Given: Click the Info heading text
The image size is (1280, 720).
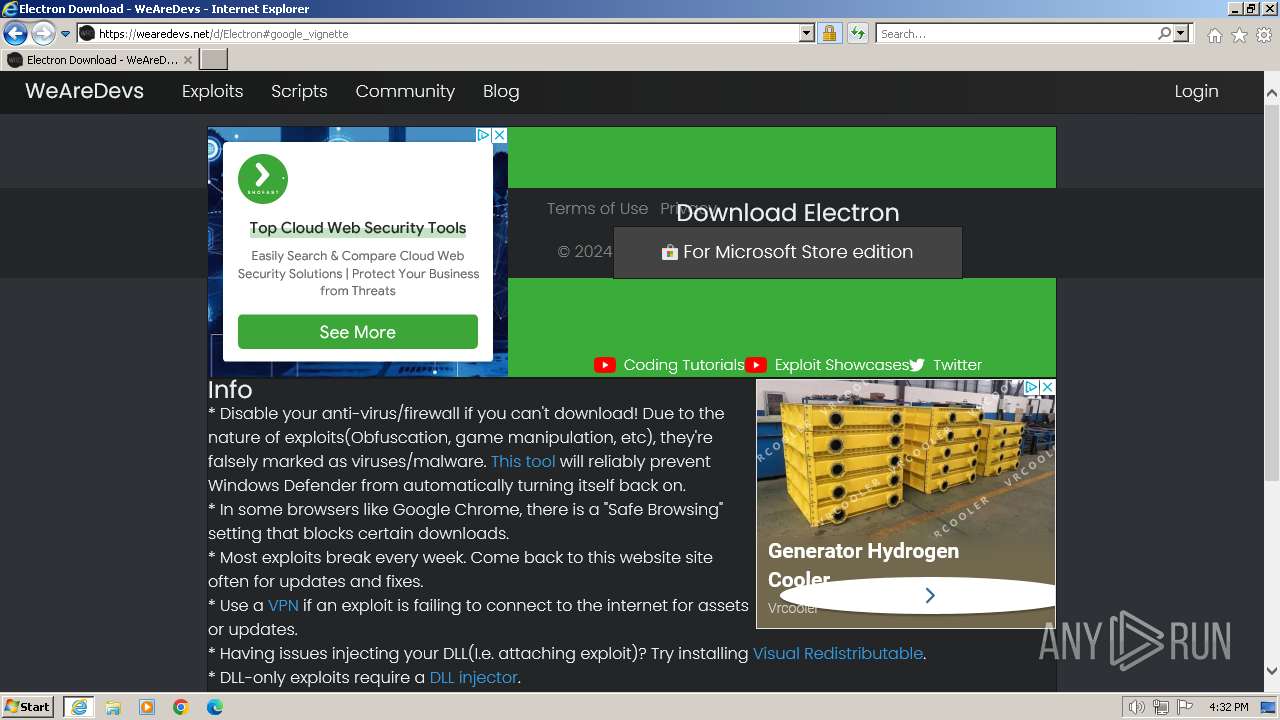Looking at the screenshot, I should point(230,389).
